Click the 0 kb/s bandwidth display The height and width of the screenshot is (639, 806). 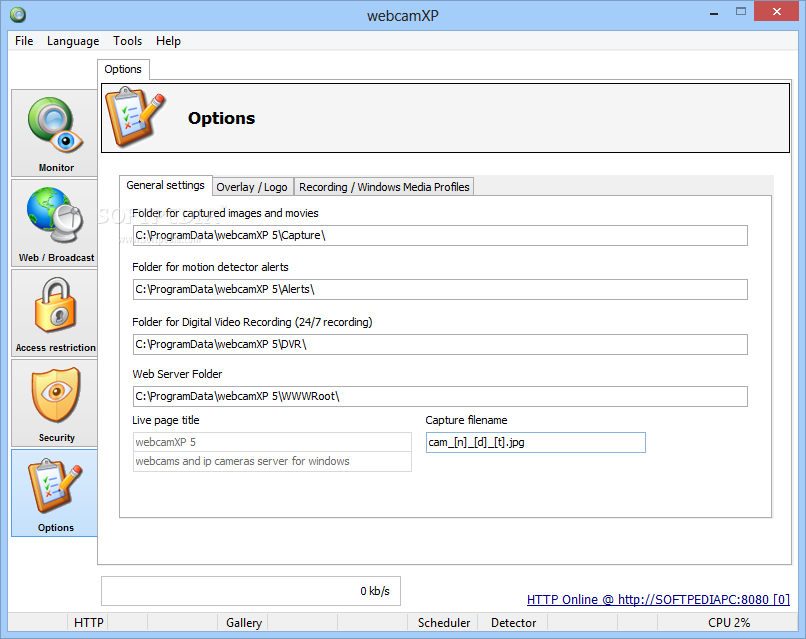click(x=251, y=591)
